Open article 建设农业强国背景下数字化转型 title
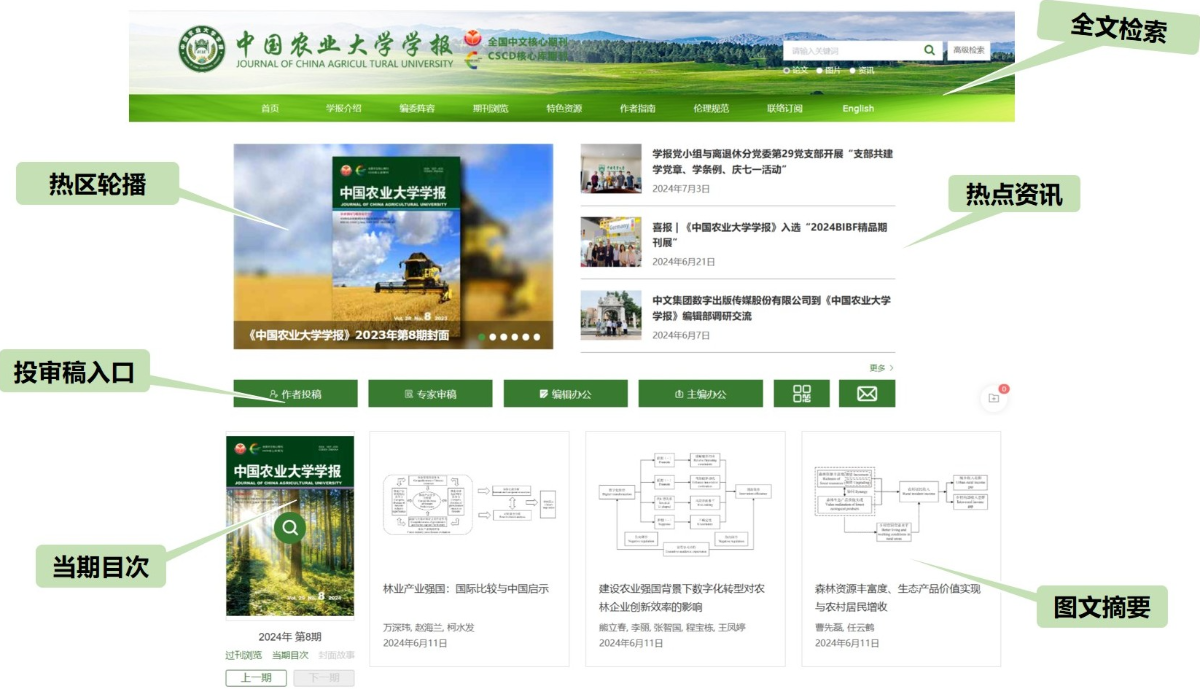The height and width of the screenshot is (689, 1200). click(682, 598)
